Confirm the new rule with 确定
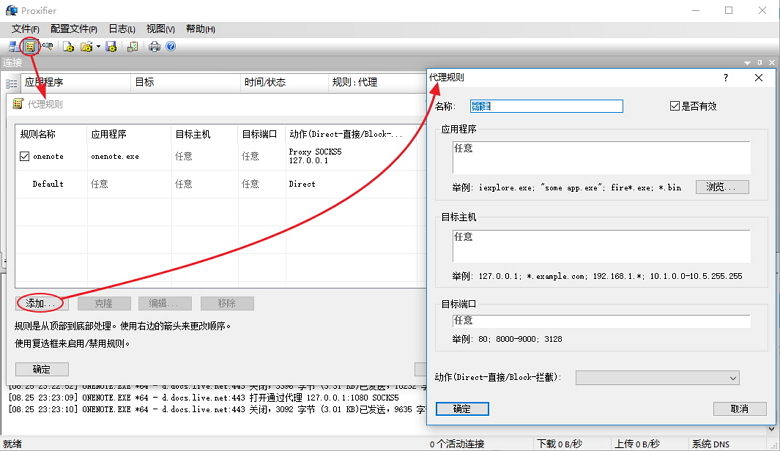The image size is (780, 451). (x=462, y=409)
